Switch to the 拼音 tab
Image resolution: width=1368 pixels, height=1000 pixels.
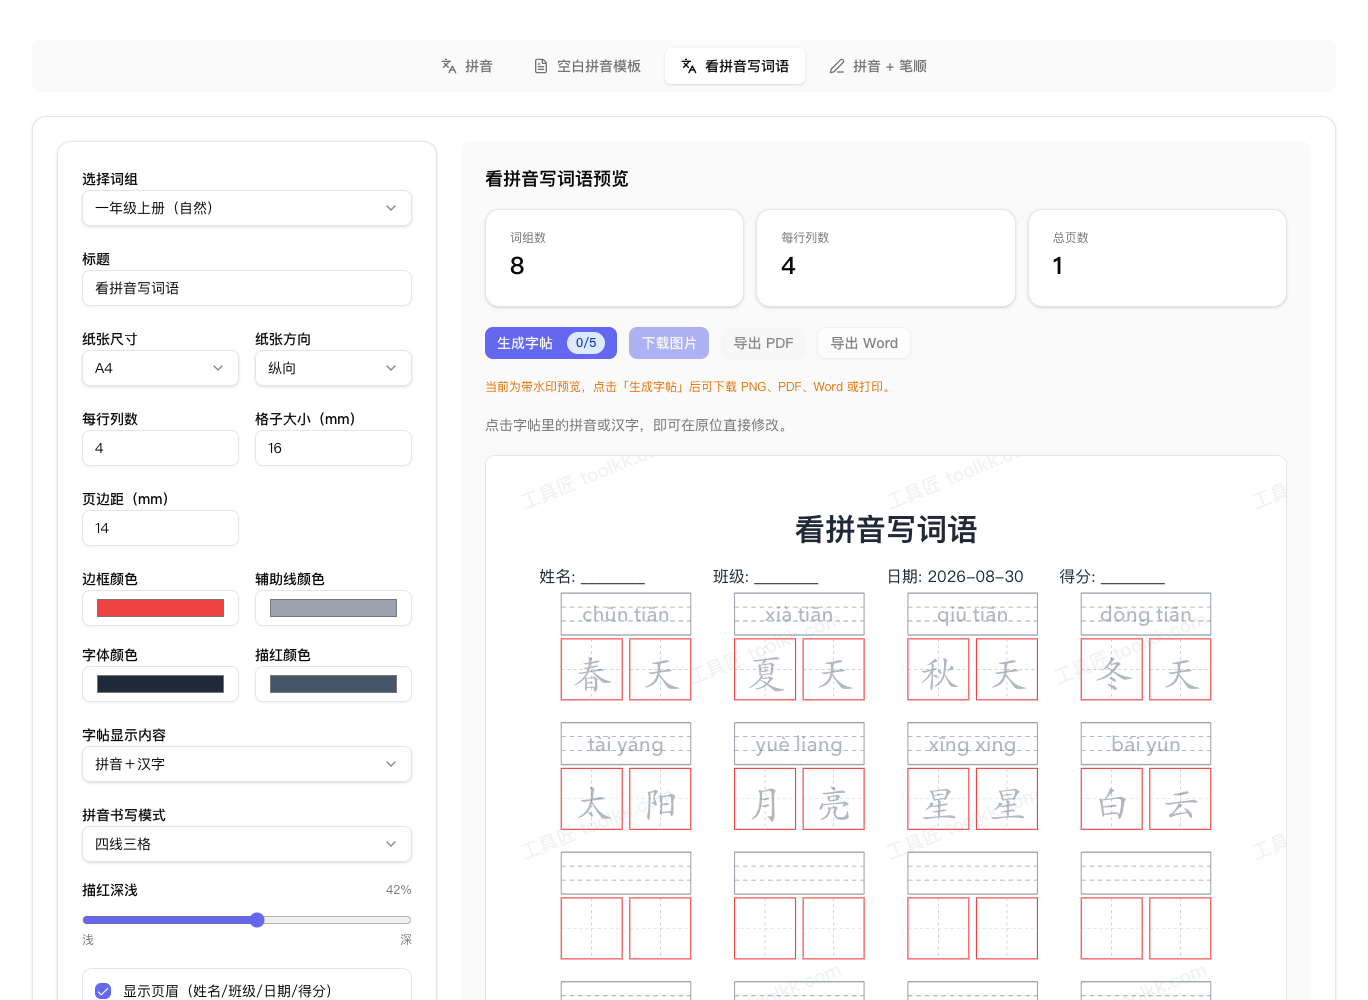pos(467,66)
